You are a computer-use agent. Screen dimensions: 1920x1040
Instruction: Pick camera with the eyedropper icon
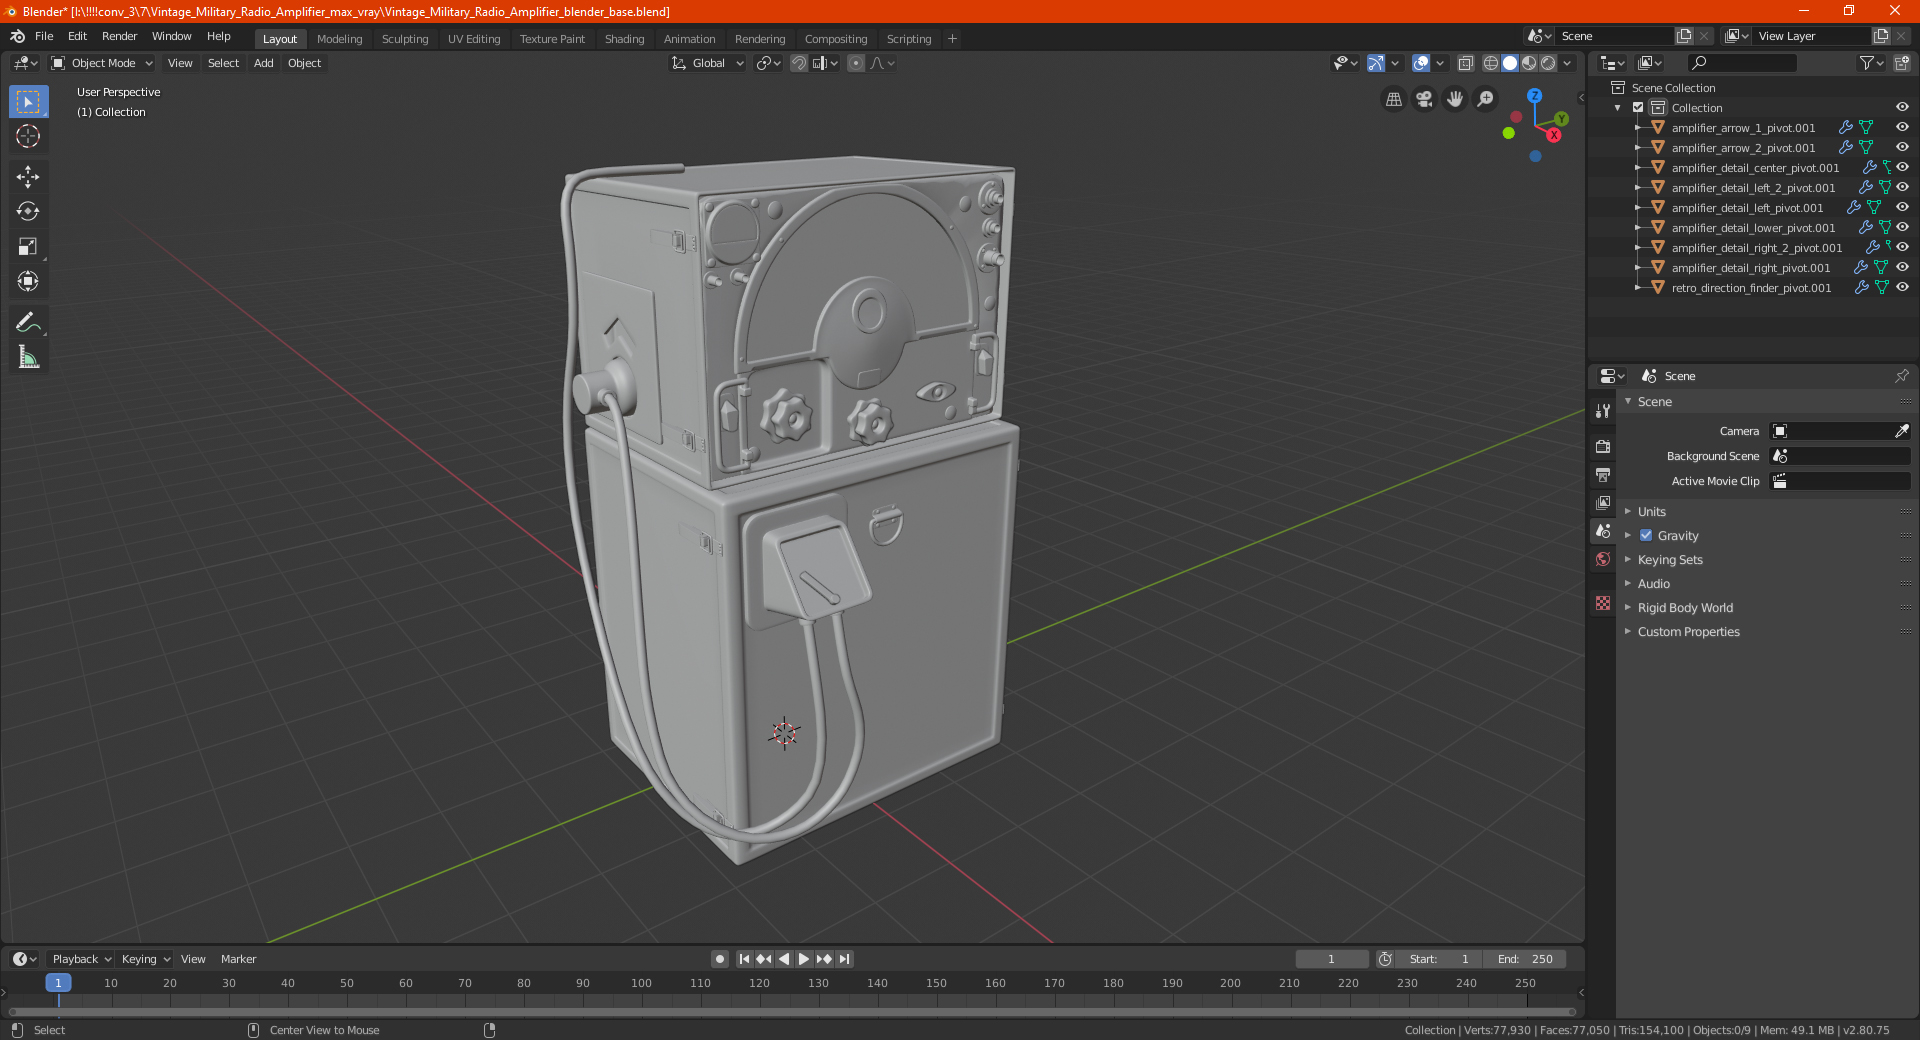coord(1901,431)
